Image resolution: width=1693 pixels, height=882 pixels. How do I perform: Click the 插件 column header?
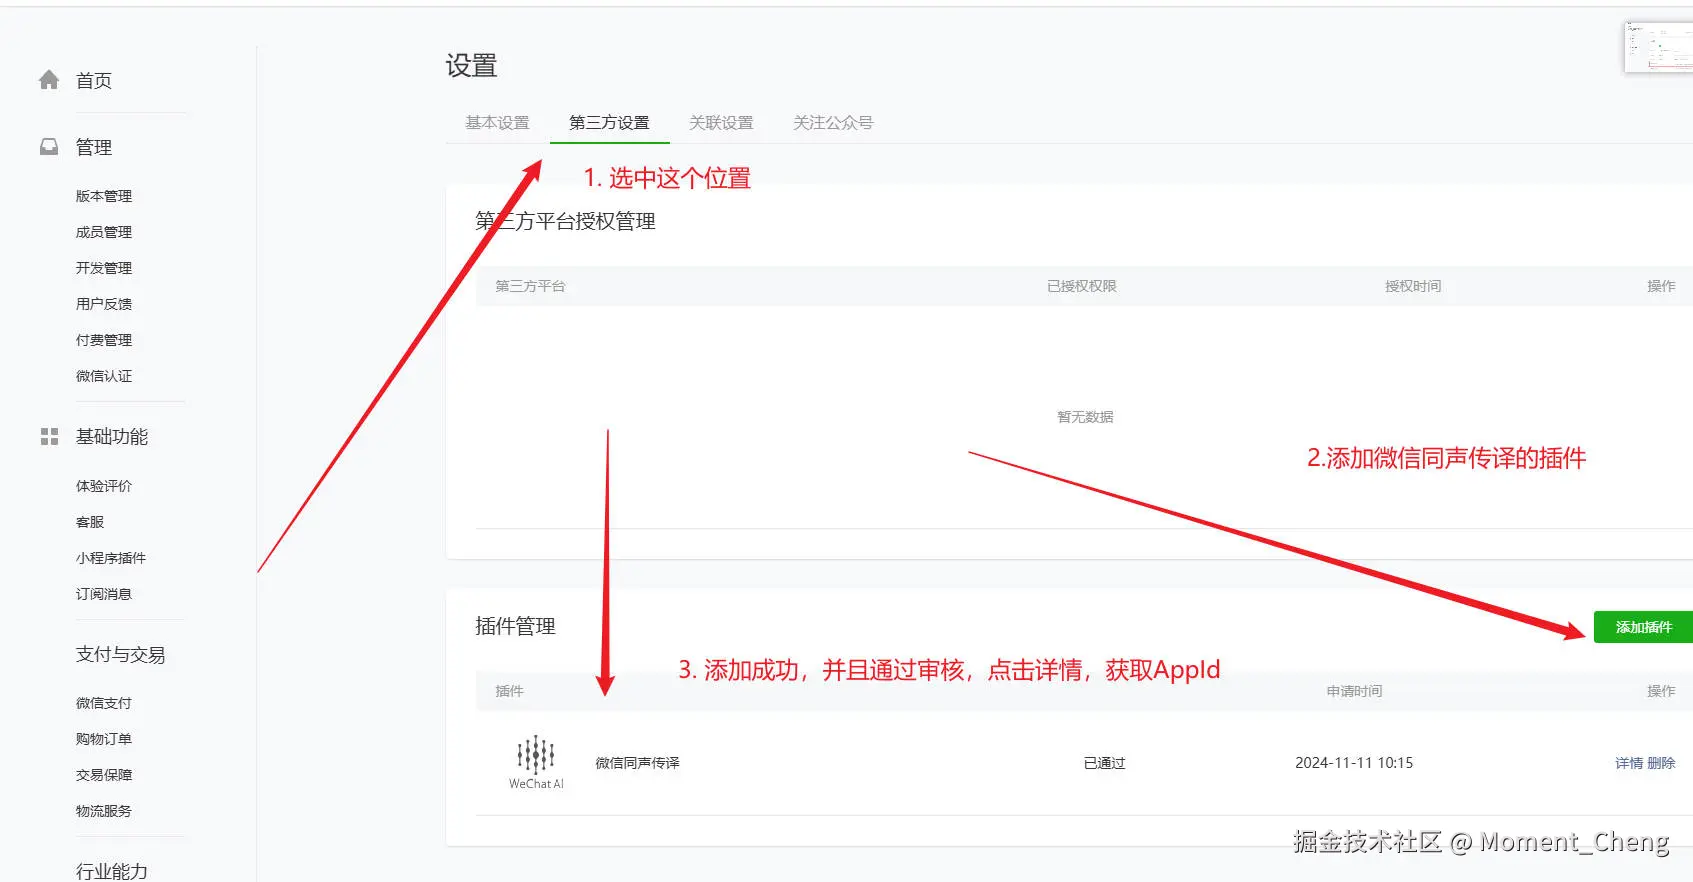[x=510, y=691]
